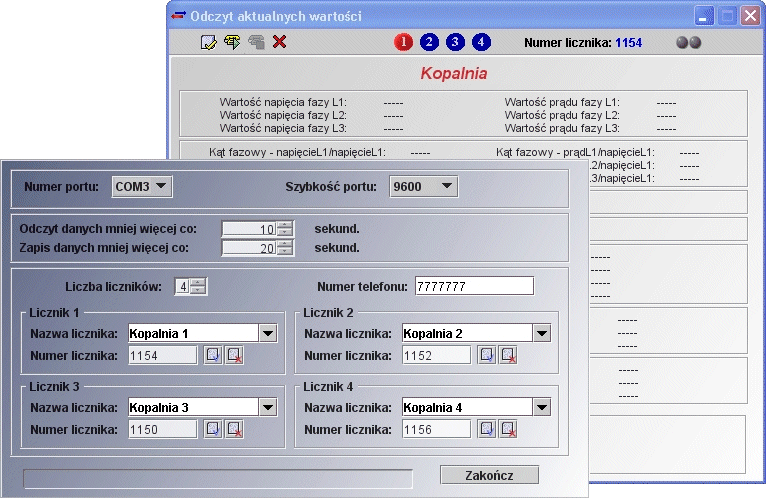
Task: Expand Licznik 3 name dropdown Kopalnia 3
Action: click(x=267, y=407)
